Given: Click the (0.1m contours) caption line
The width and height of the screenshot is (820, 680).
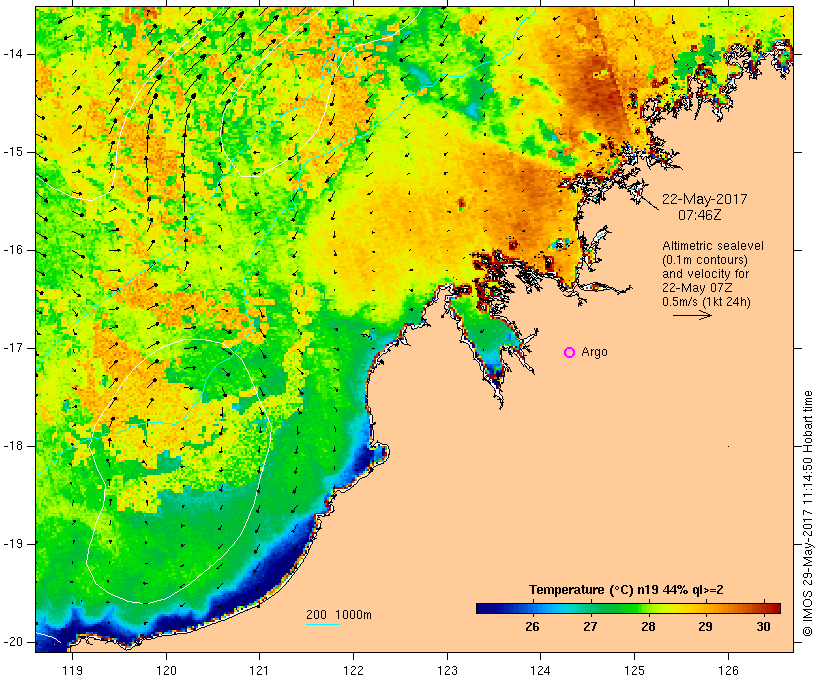Looking at the screenshot, I should coord(705,260).
